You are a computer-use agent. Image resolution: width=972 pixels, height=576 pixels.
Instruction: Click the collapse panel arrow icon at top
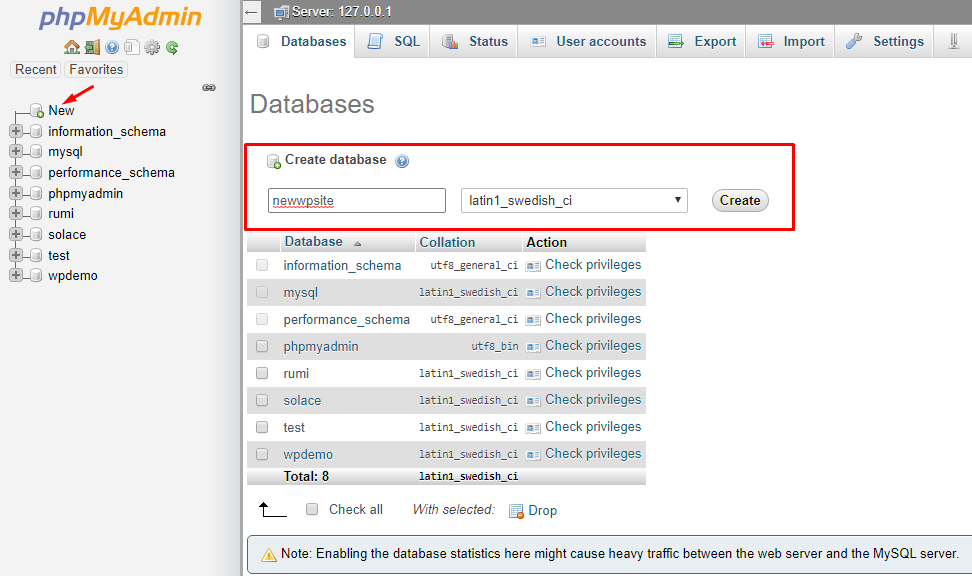pos(252,12)
